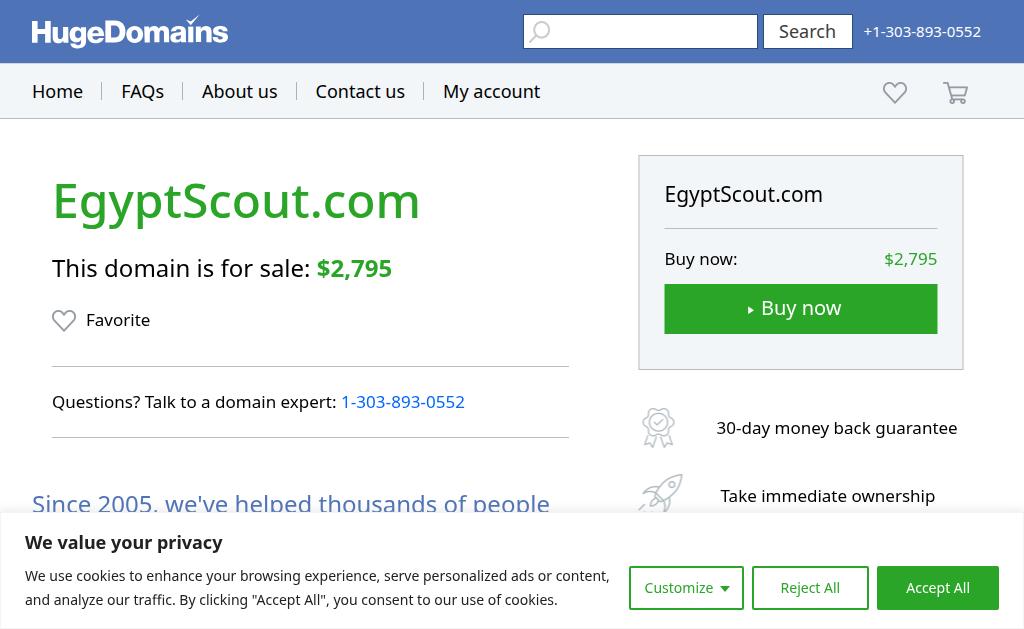1024x629 pixels.
Task: Open My account
Action: coord(492,91)
